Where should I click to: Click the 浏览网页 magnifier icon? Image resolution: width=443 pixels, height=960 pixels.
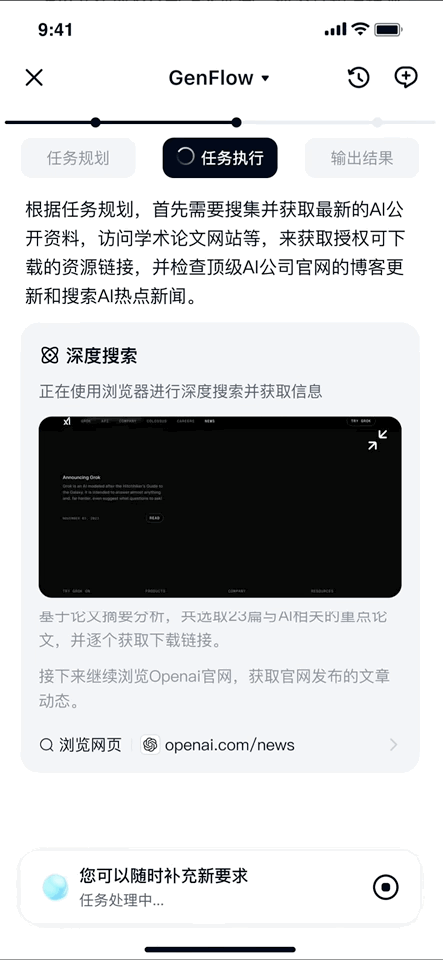pyautogui.click(x=47, y=745)
